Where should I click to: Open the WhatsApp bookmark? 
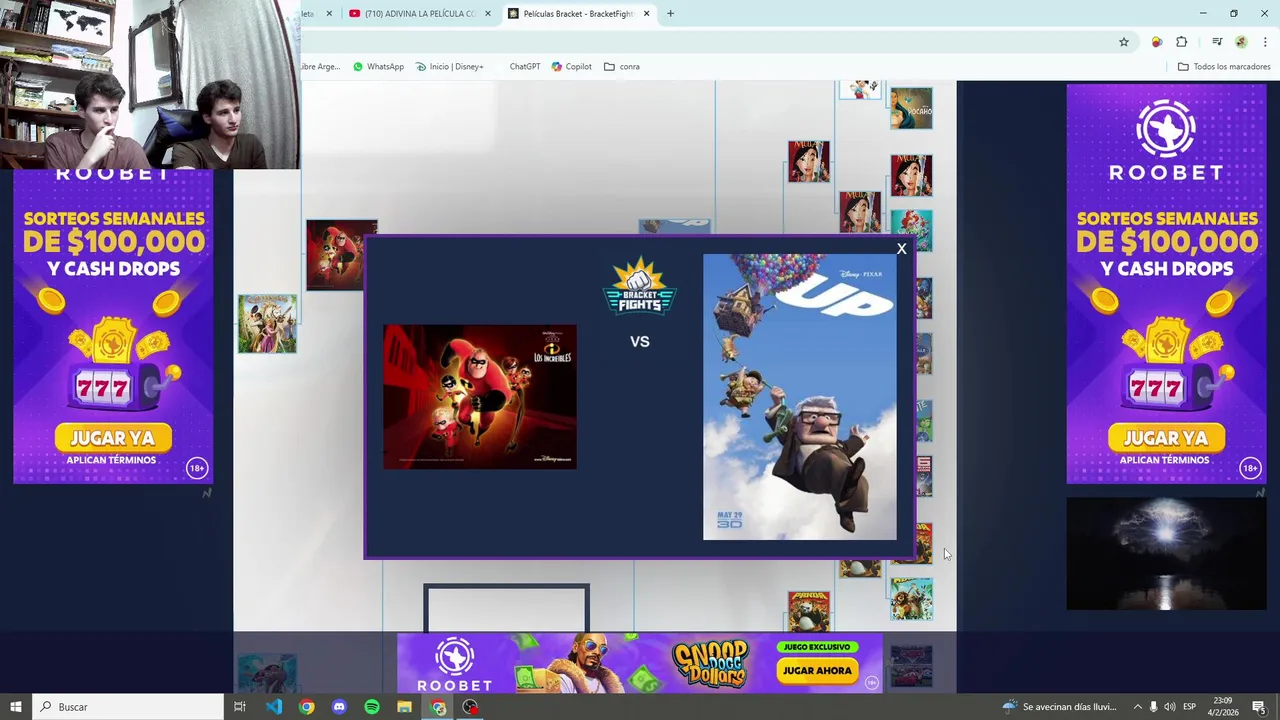tap(378, 67)
